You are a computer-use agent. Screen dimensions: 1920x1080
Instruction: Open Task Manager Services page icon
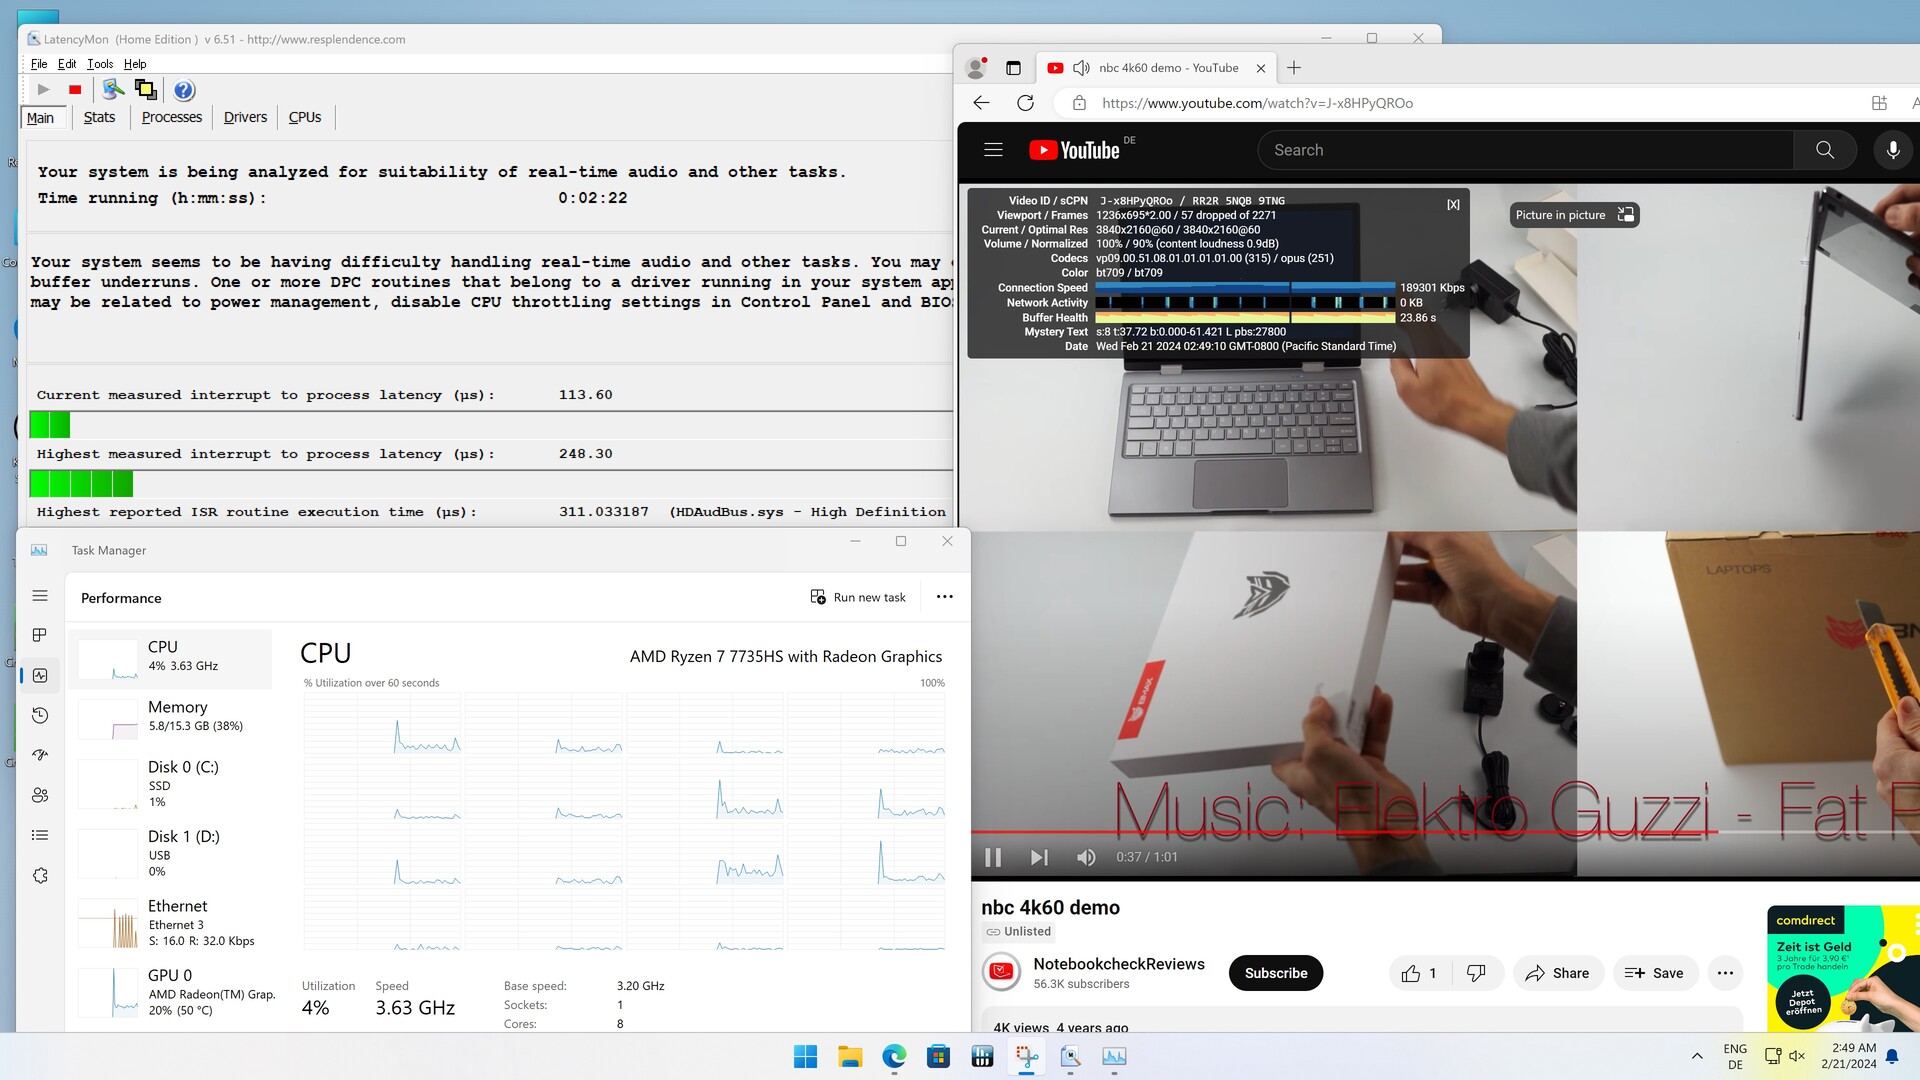coord(40,875)
